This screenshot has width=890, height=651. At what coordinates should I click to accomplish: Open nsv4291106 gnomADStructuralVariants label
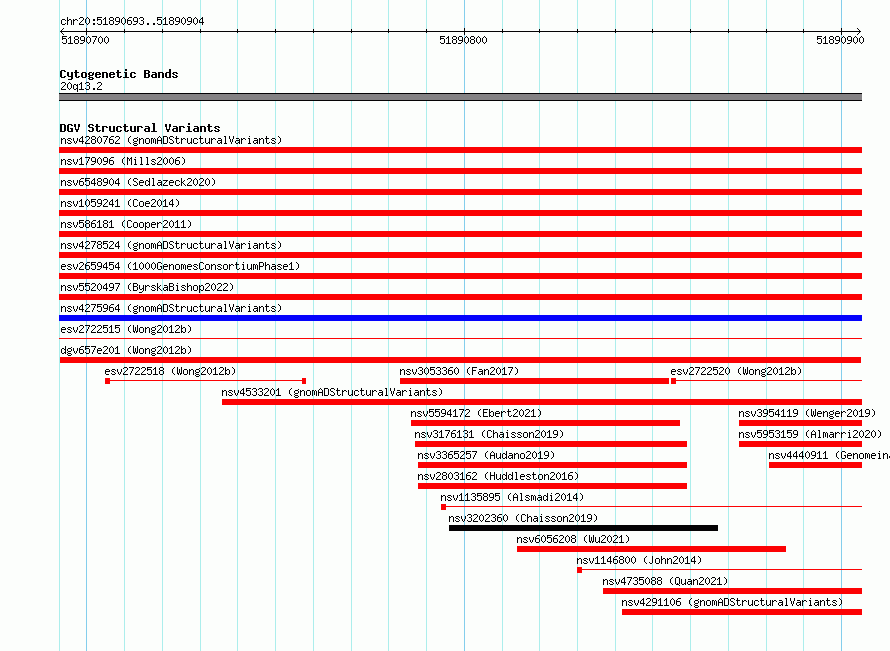pyautogui.click(x=732, y=602)
